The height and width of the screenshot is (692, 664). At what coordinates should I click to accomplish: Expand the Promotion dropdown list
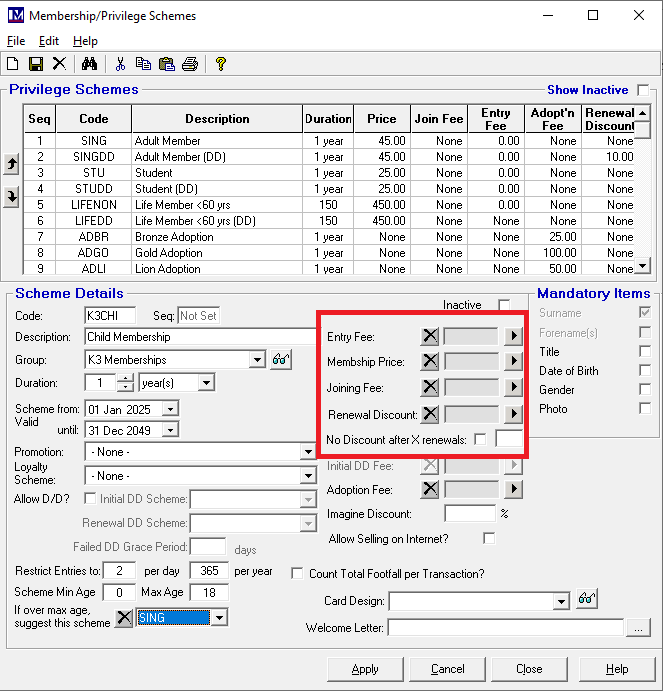pyautogui.click(x=308, y=452)
